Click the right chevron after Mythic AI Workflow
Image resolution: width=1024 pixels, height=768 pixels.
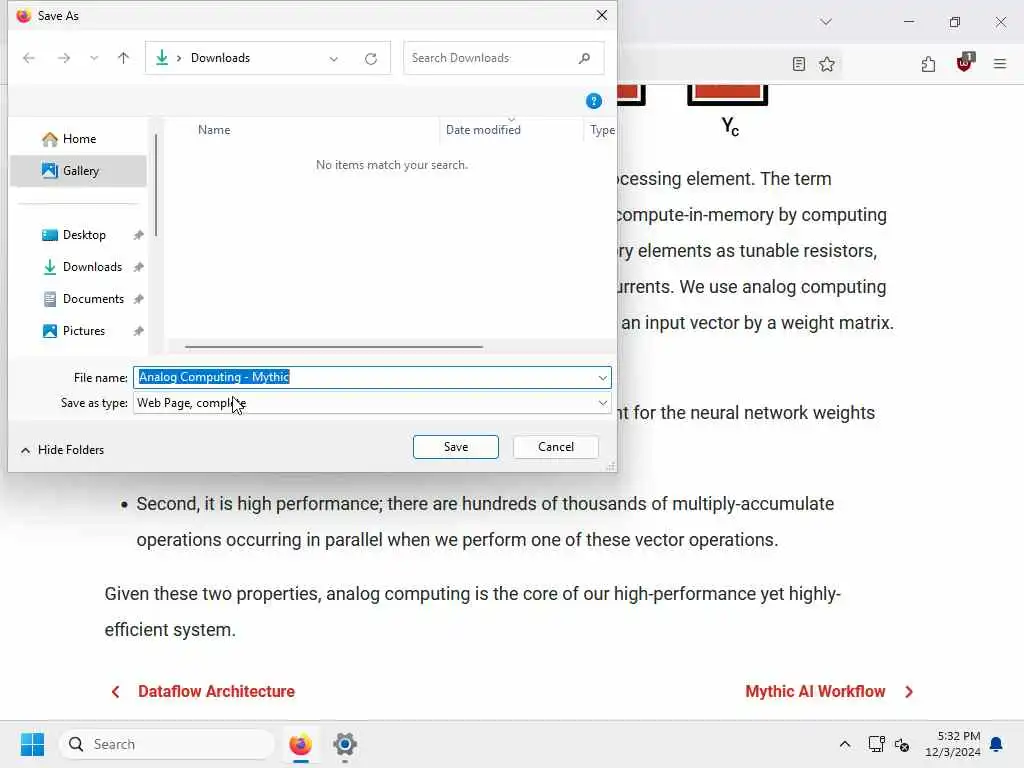[909, 692]
